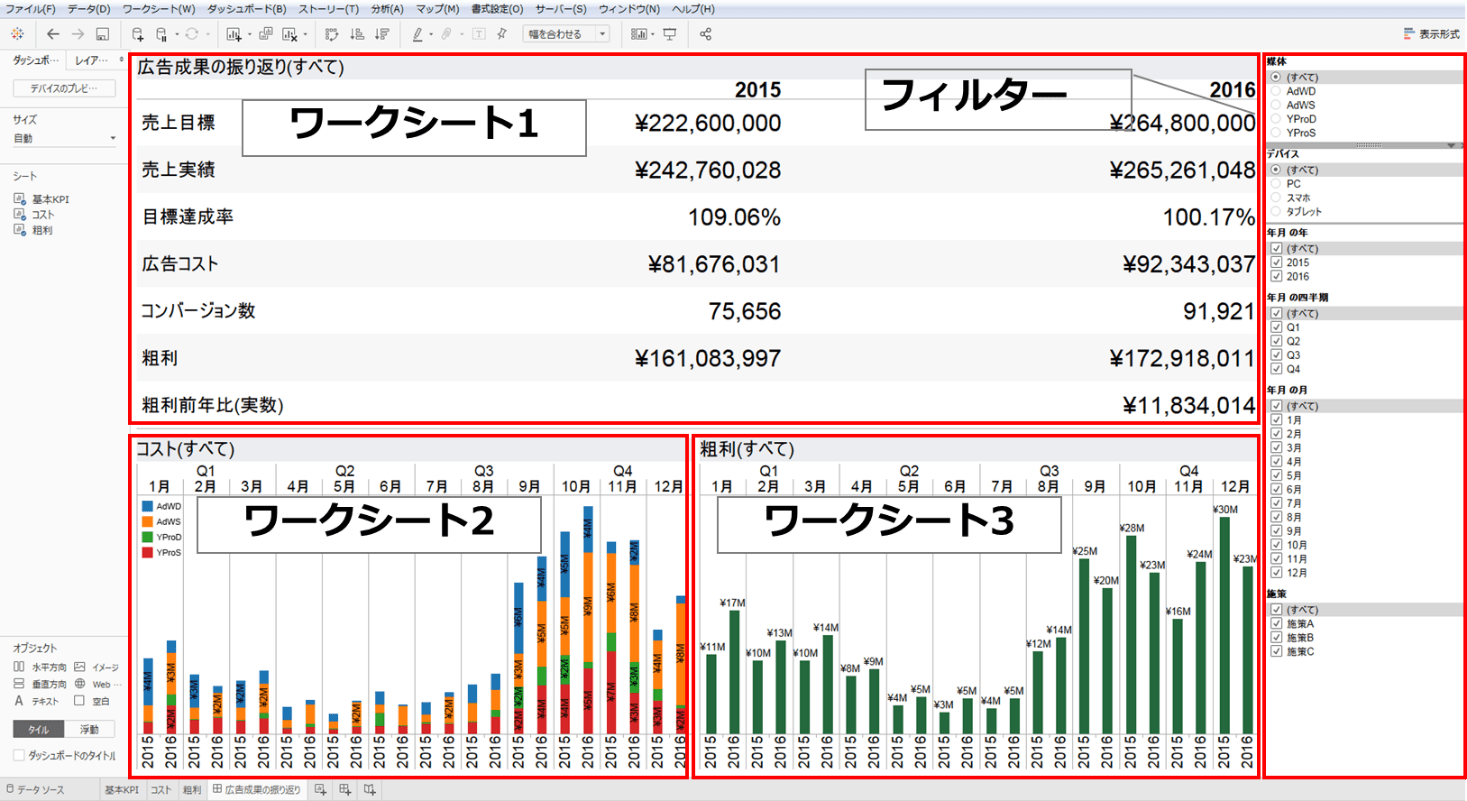Open the 分析(A) menu
The image size is (1467, 801).
[x=387, y=9]
